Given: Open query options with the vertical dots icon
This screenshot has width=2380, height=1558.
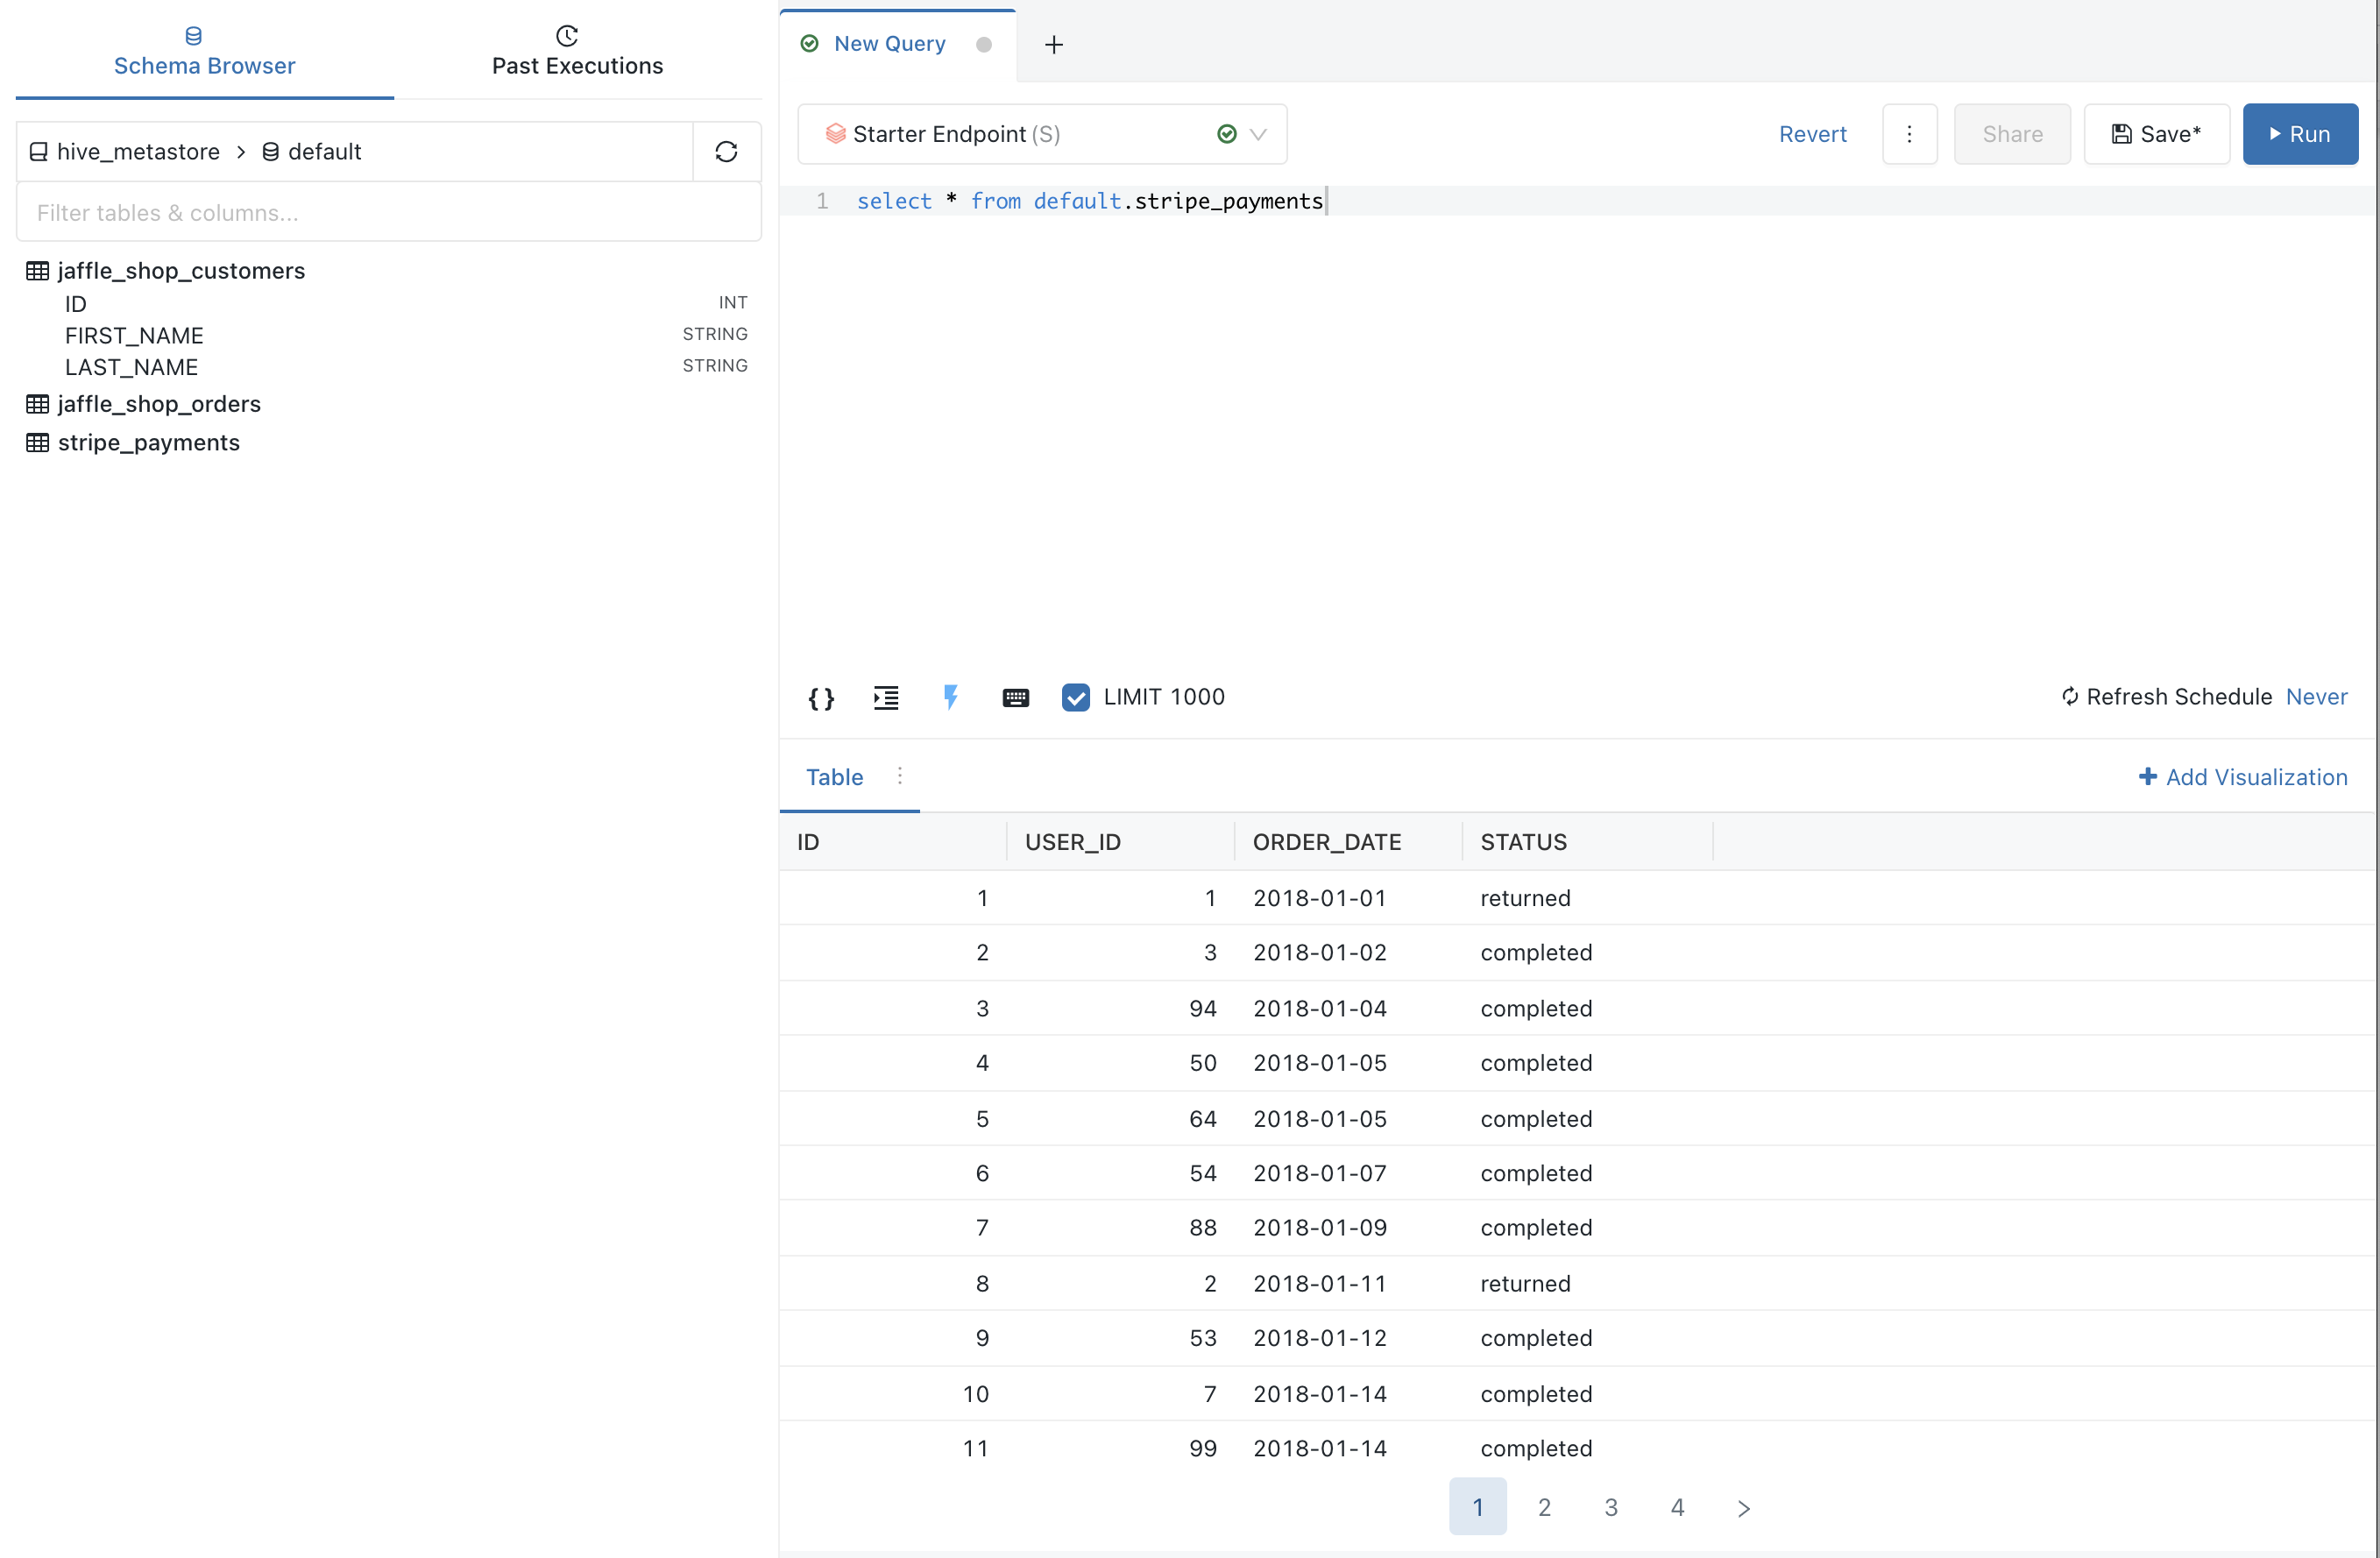Looking at the screenshot, I should [1910, 134].
